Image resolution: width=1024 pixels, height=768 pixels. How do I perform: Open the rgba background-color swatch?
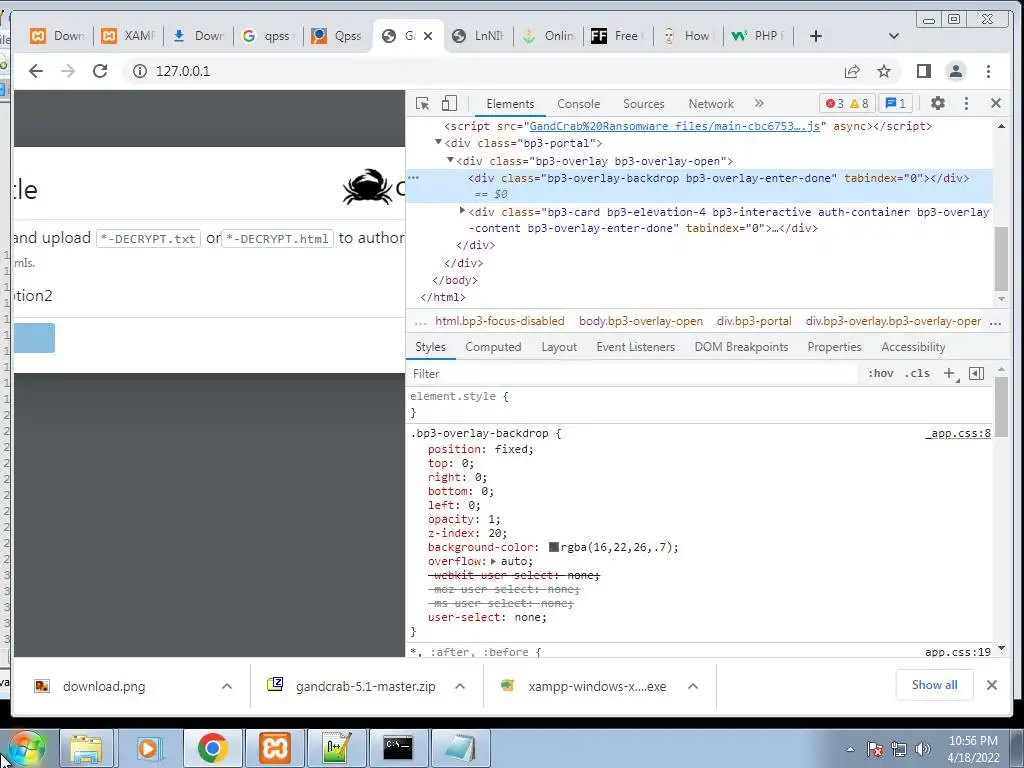pos(554,547)
